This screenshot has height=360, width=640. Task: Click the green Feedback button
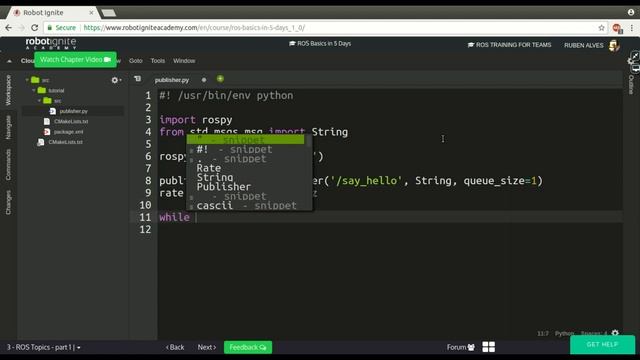[248, 347]
